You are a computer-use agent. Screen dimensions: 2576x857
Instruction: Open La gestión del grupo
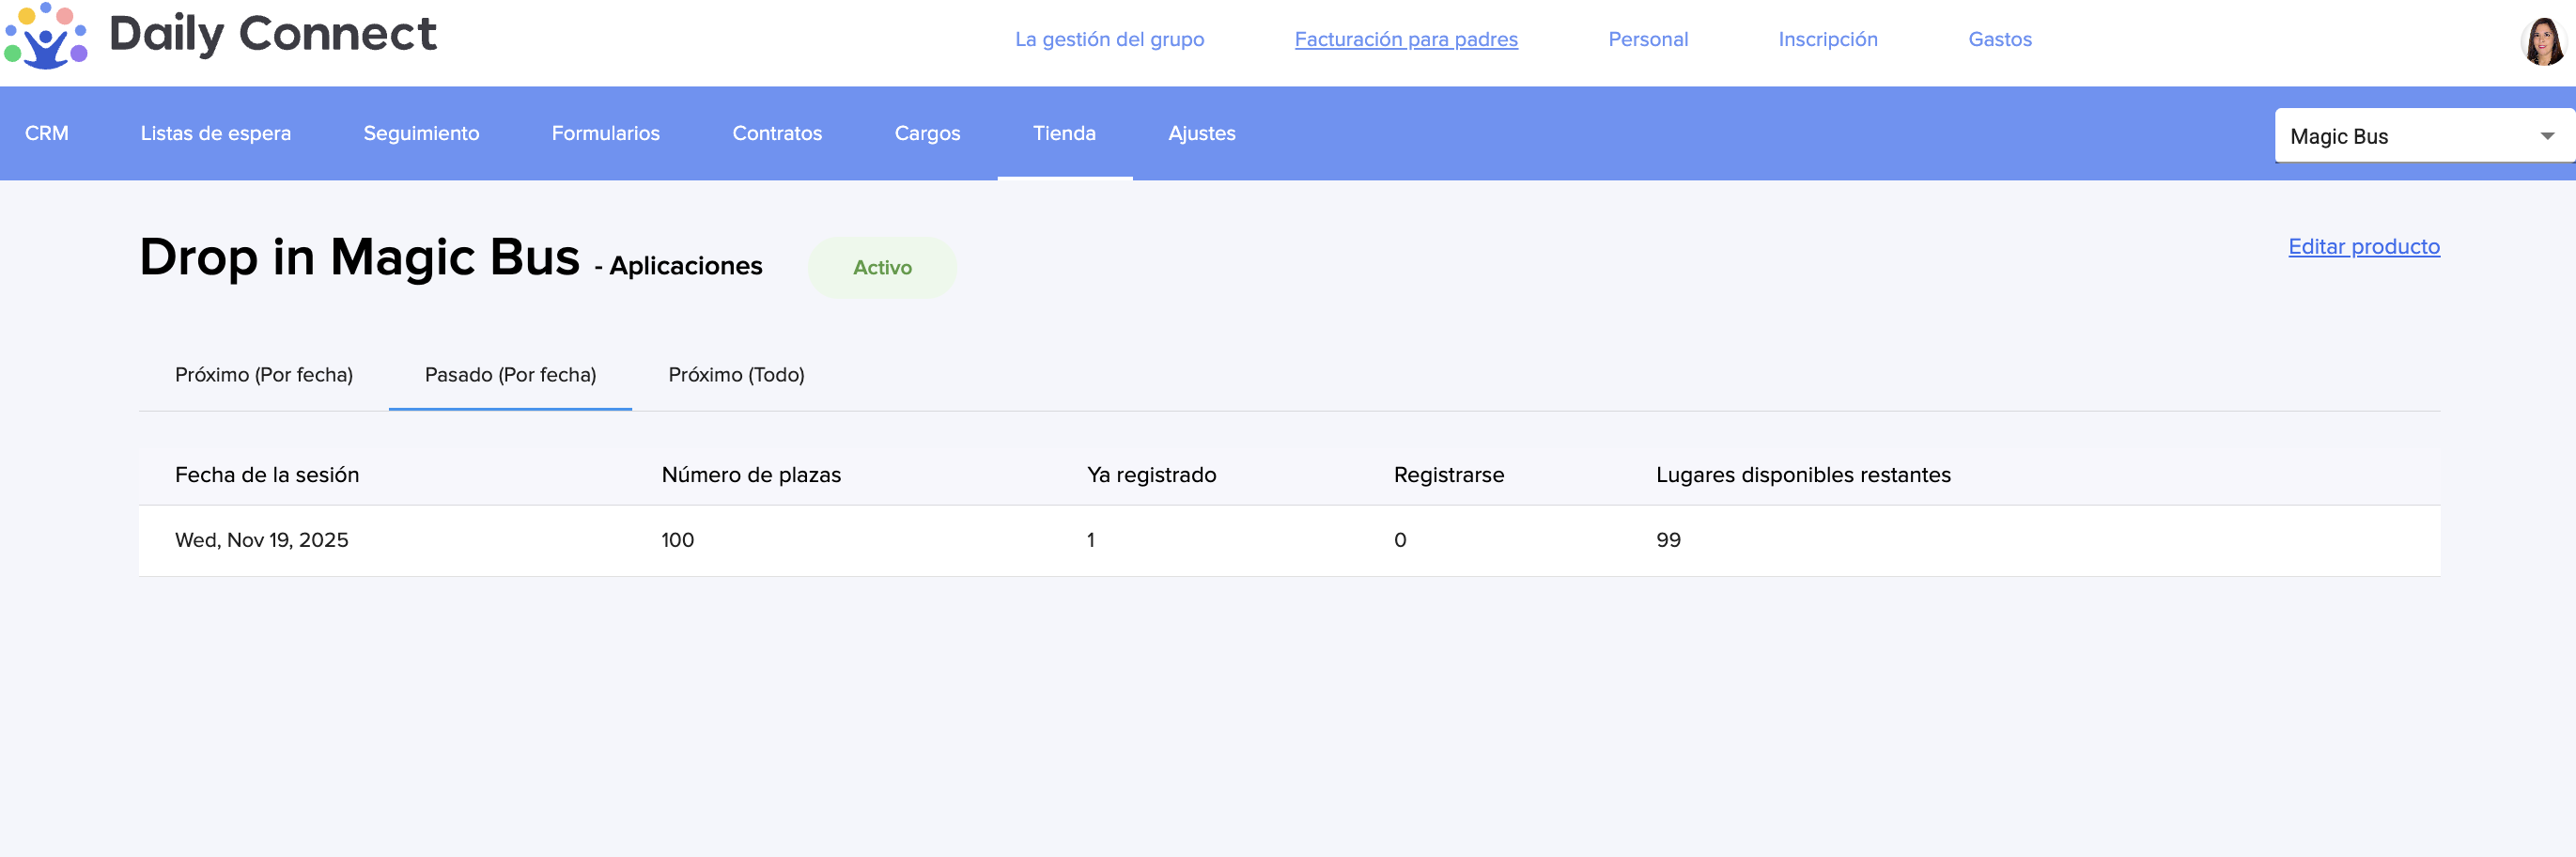point(1109,39)
